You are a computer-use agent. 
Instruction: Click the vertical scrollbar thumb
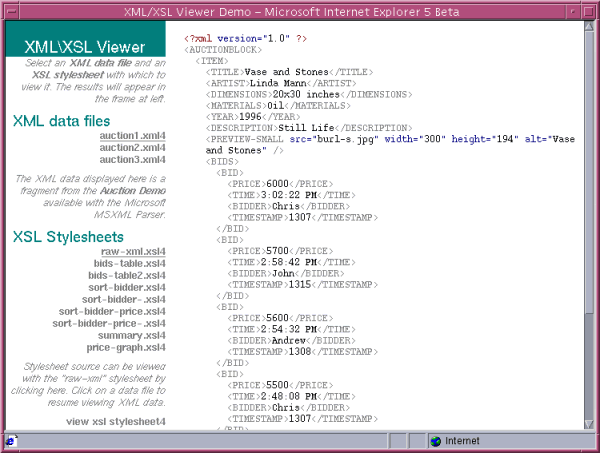click(x=589, y=172)
